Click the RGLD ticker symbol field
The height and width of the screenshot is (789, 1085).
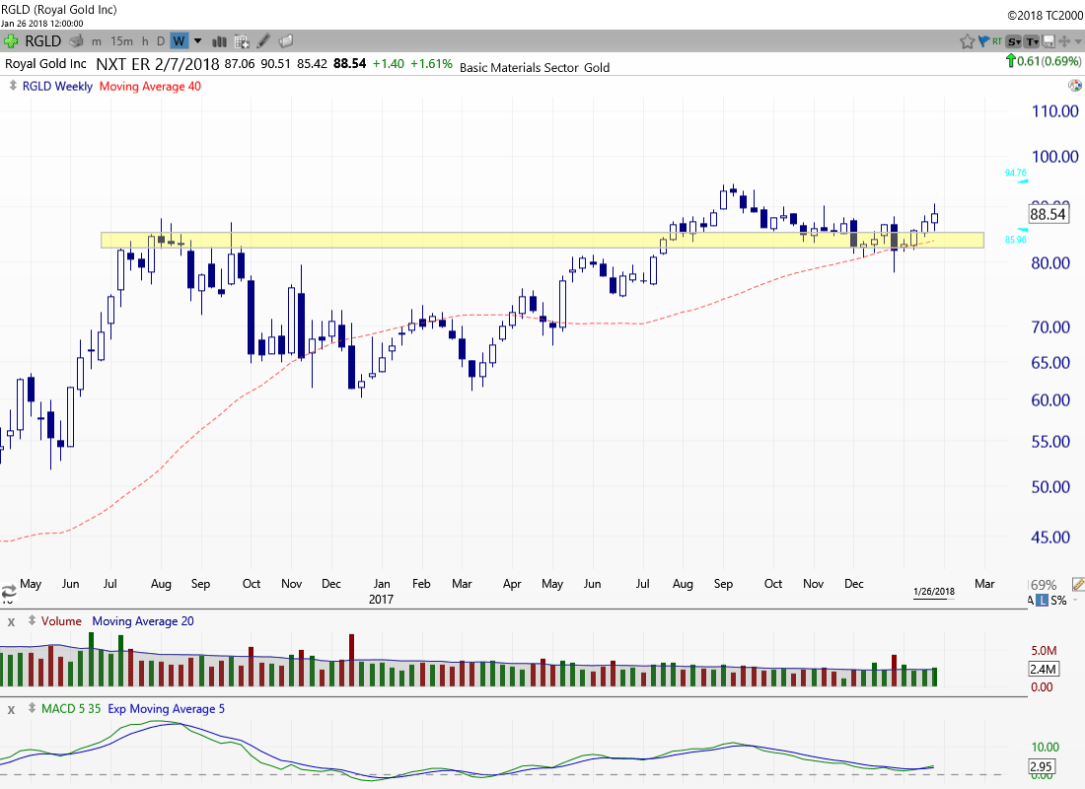click(43, 41)
